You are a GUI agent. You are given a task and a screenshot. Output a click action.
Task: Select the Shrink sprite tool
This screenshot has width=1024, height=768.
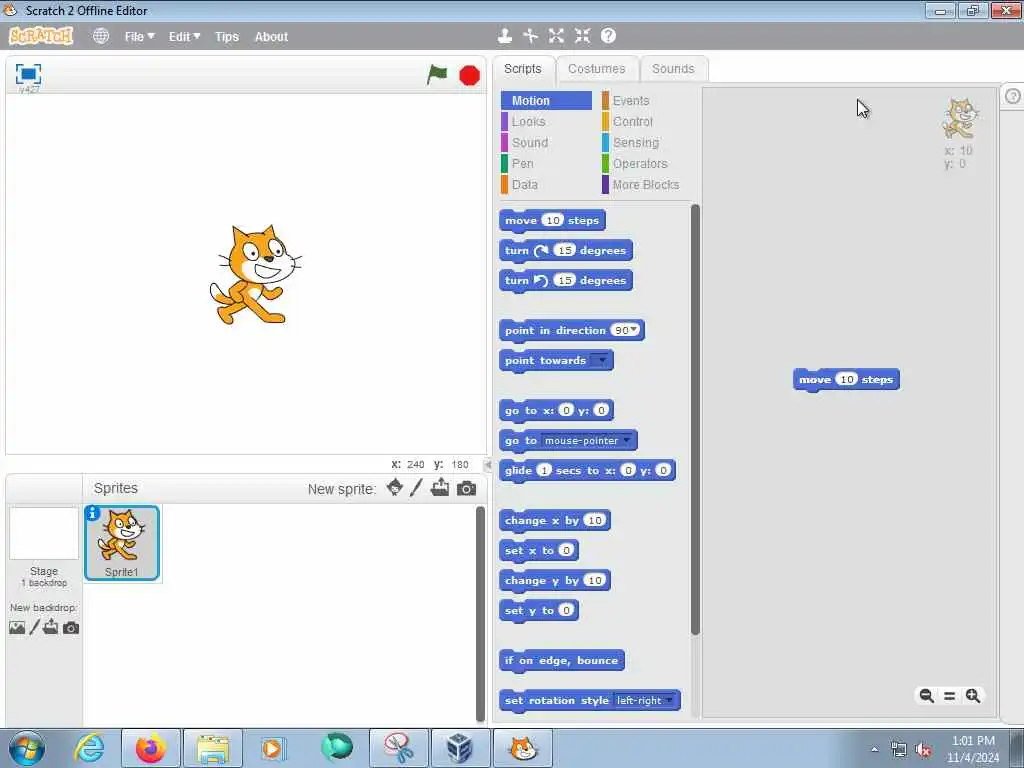pos(583,36)
